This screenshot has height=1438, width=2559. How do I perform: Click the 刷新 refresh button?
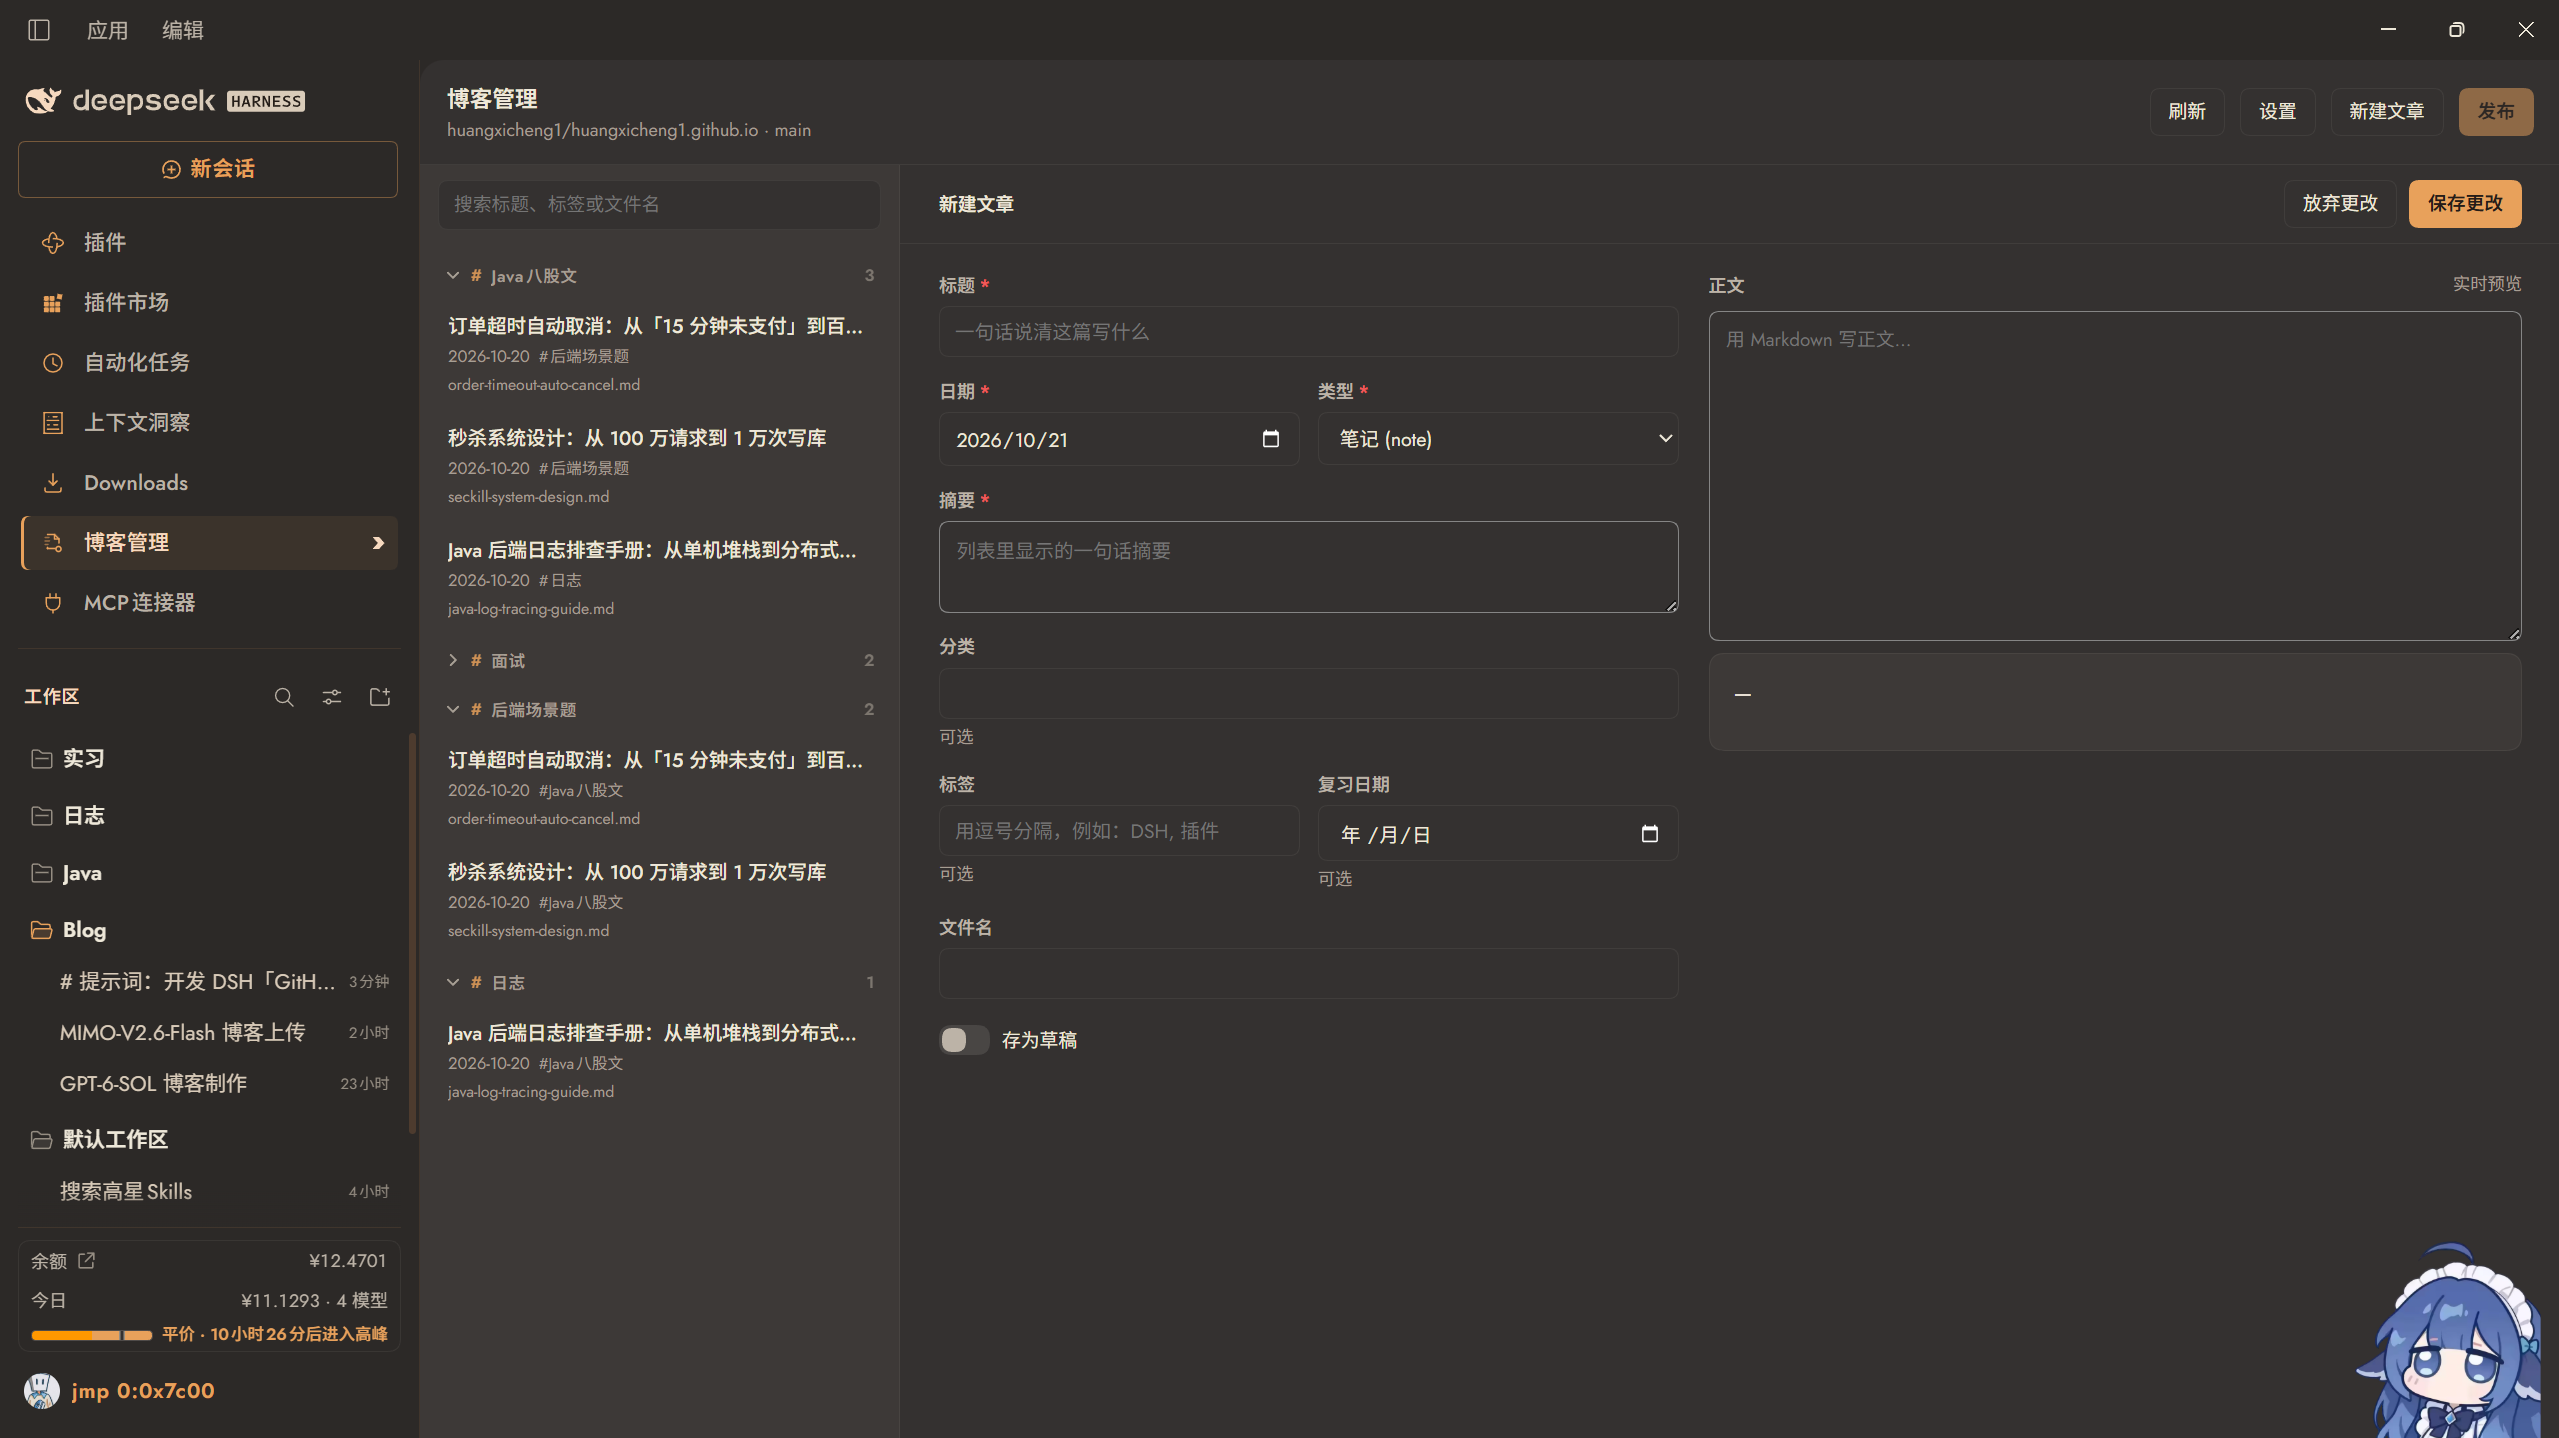(x=2187, y=111)
